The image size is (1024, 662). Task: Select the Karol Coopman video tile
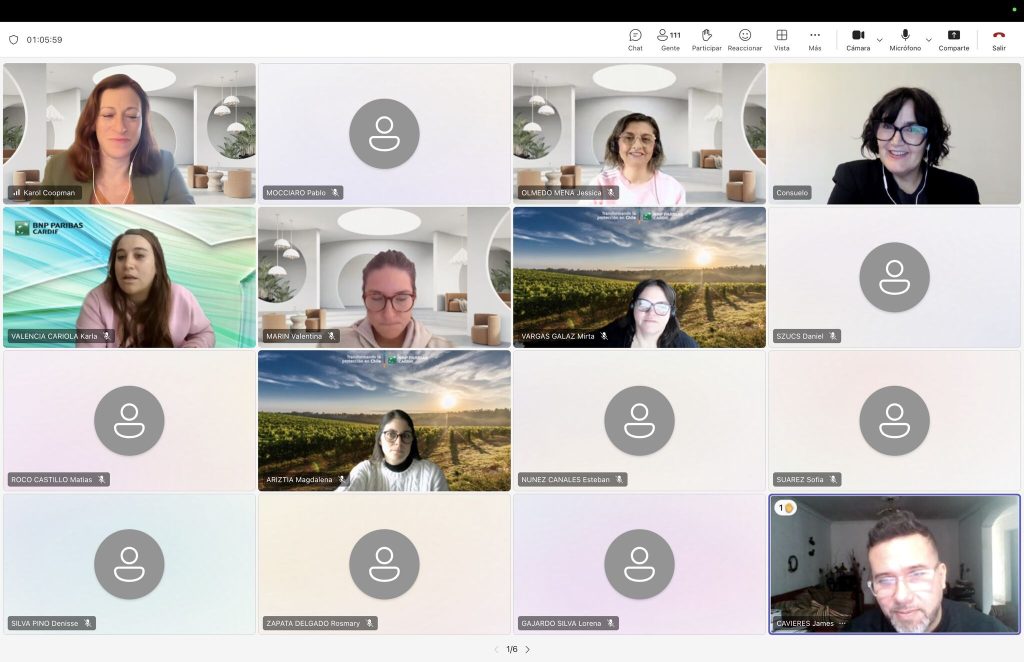(129, 134)
